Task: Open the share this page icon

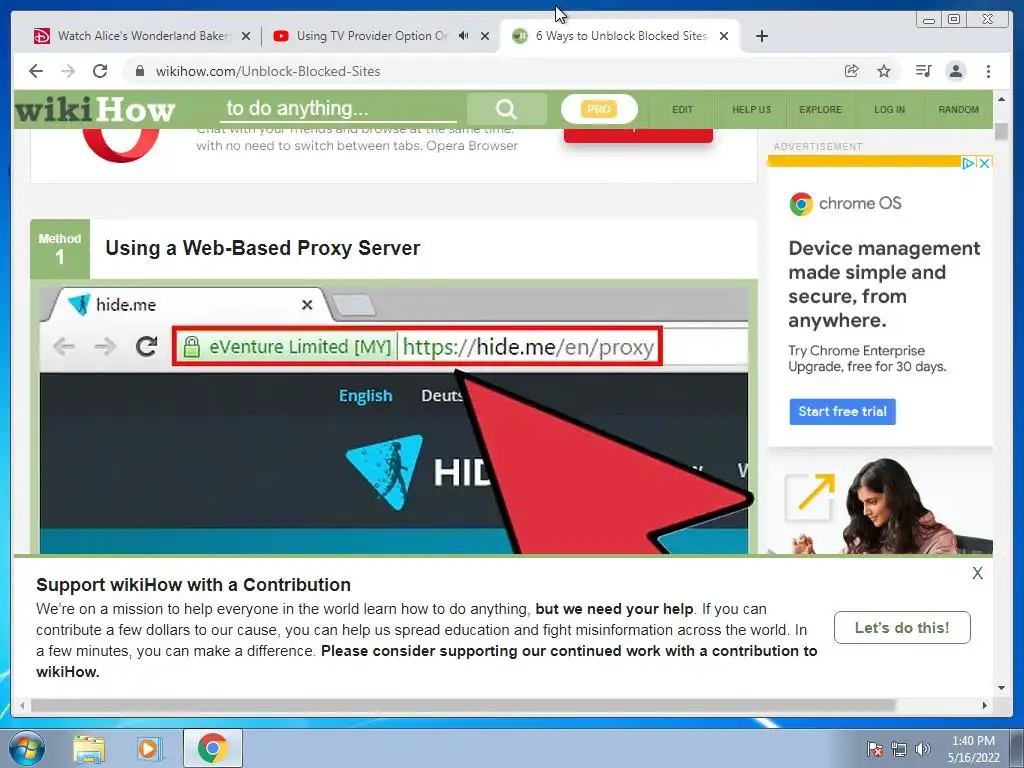Action: pyautogui.click(x=852, y=71)
